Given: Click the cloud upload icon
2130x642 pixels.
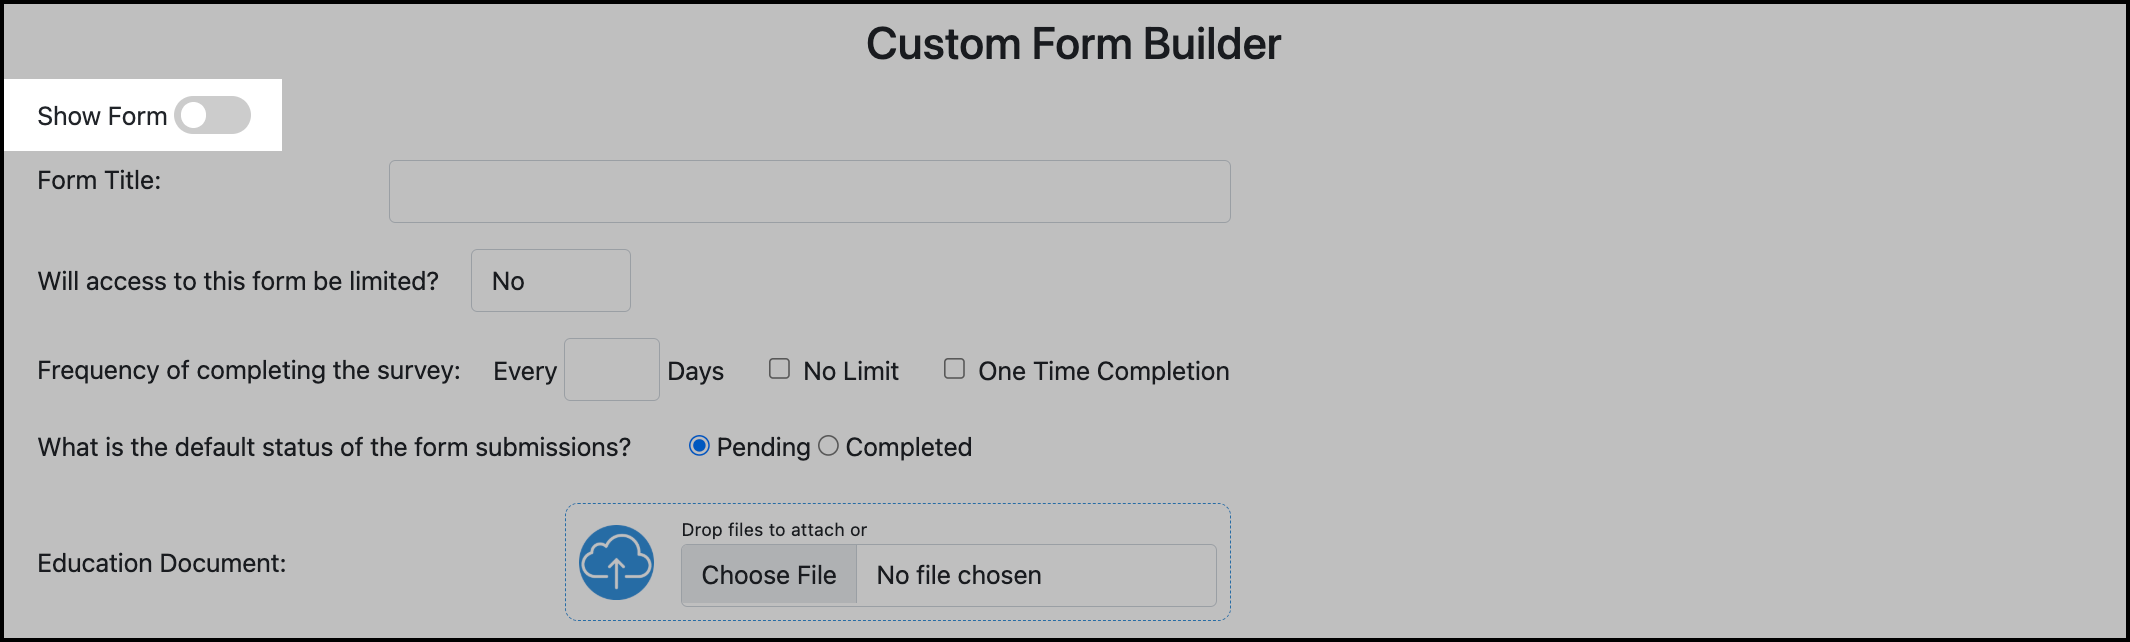Looking at the screenshot, I should [x=616, y=563].
